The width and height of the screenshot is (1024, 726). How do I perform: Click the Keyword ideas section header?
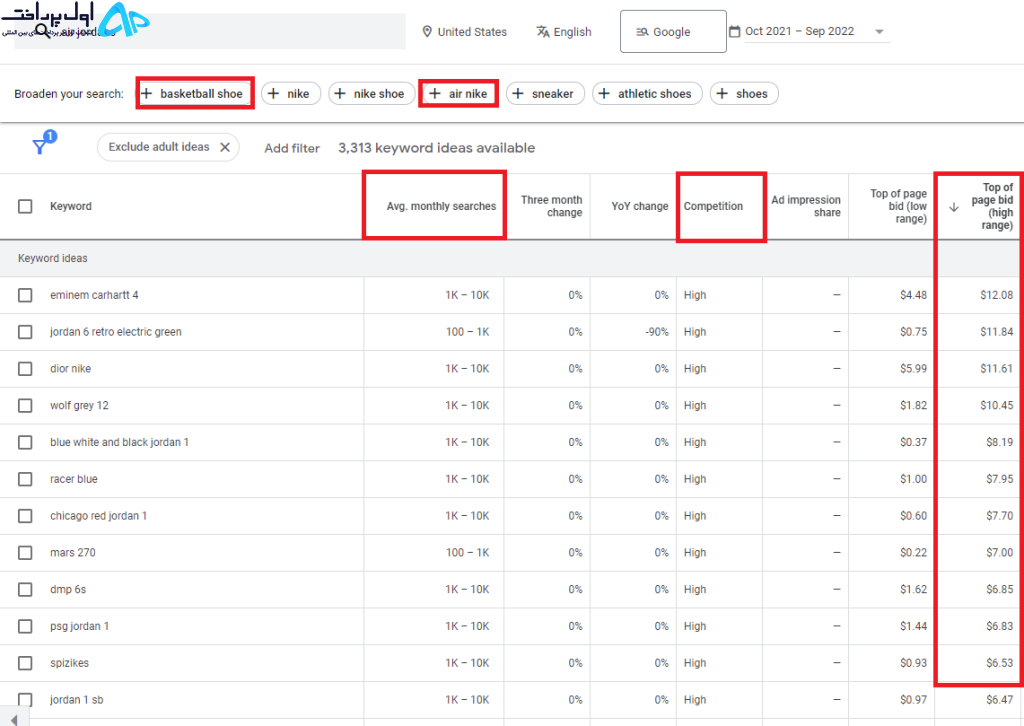(x=53, y=259)
